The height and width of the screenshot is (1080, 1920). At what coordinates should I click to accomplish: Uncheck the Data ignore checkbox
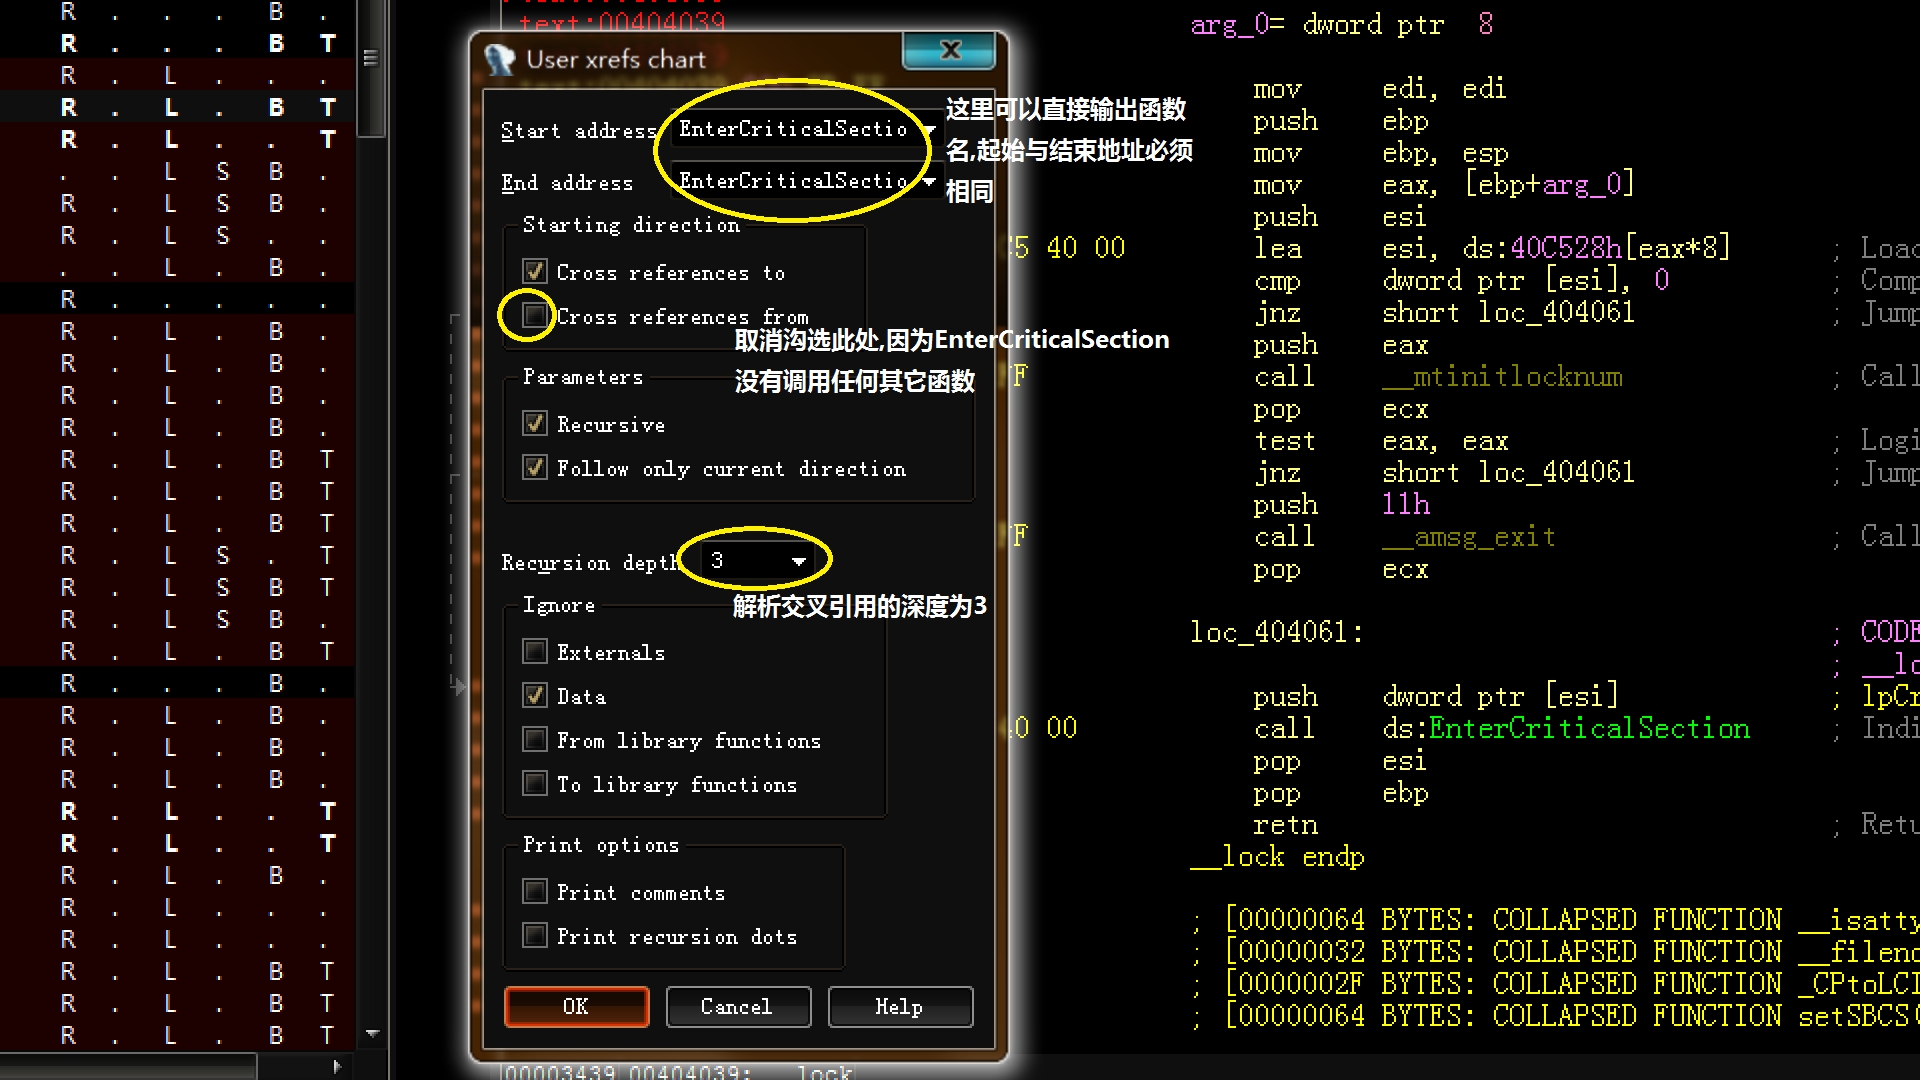(535, 696)
